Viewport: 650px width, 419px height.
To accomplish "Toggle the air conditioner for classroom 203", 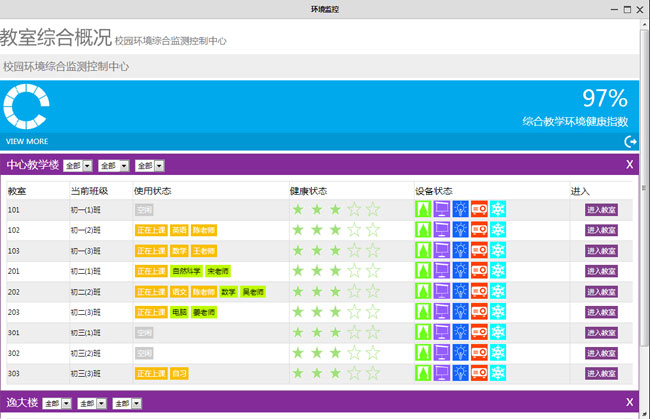I will pos(497,312).
